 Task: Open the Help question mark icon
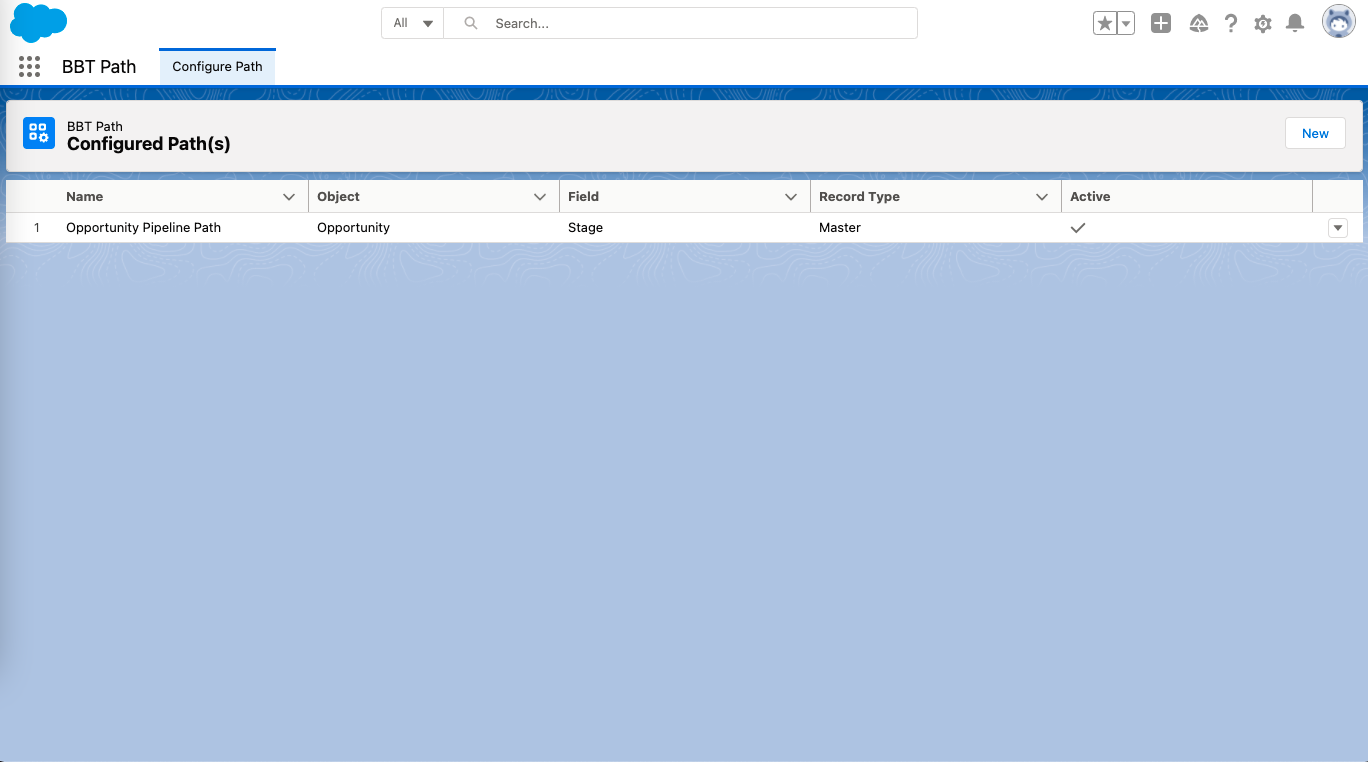click(x=1231, y=24)
